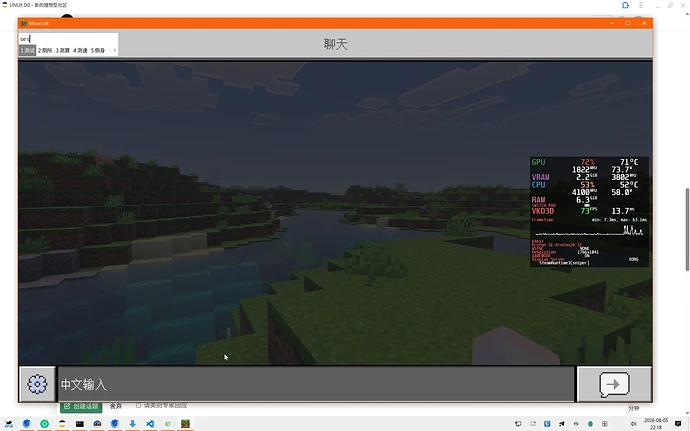Click the Minecraft window title icon
The image size is (690, 431).
pyautogui.click(x=24, y=23)
